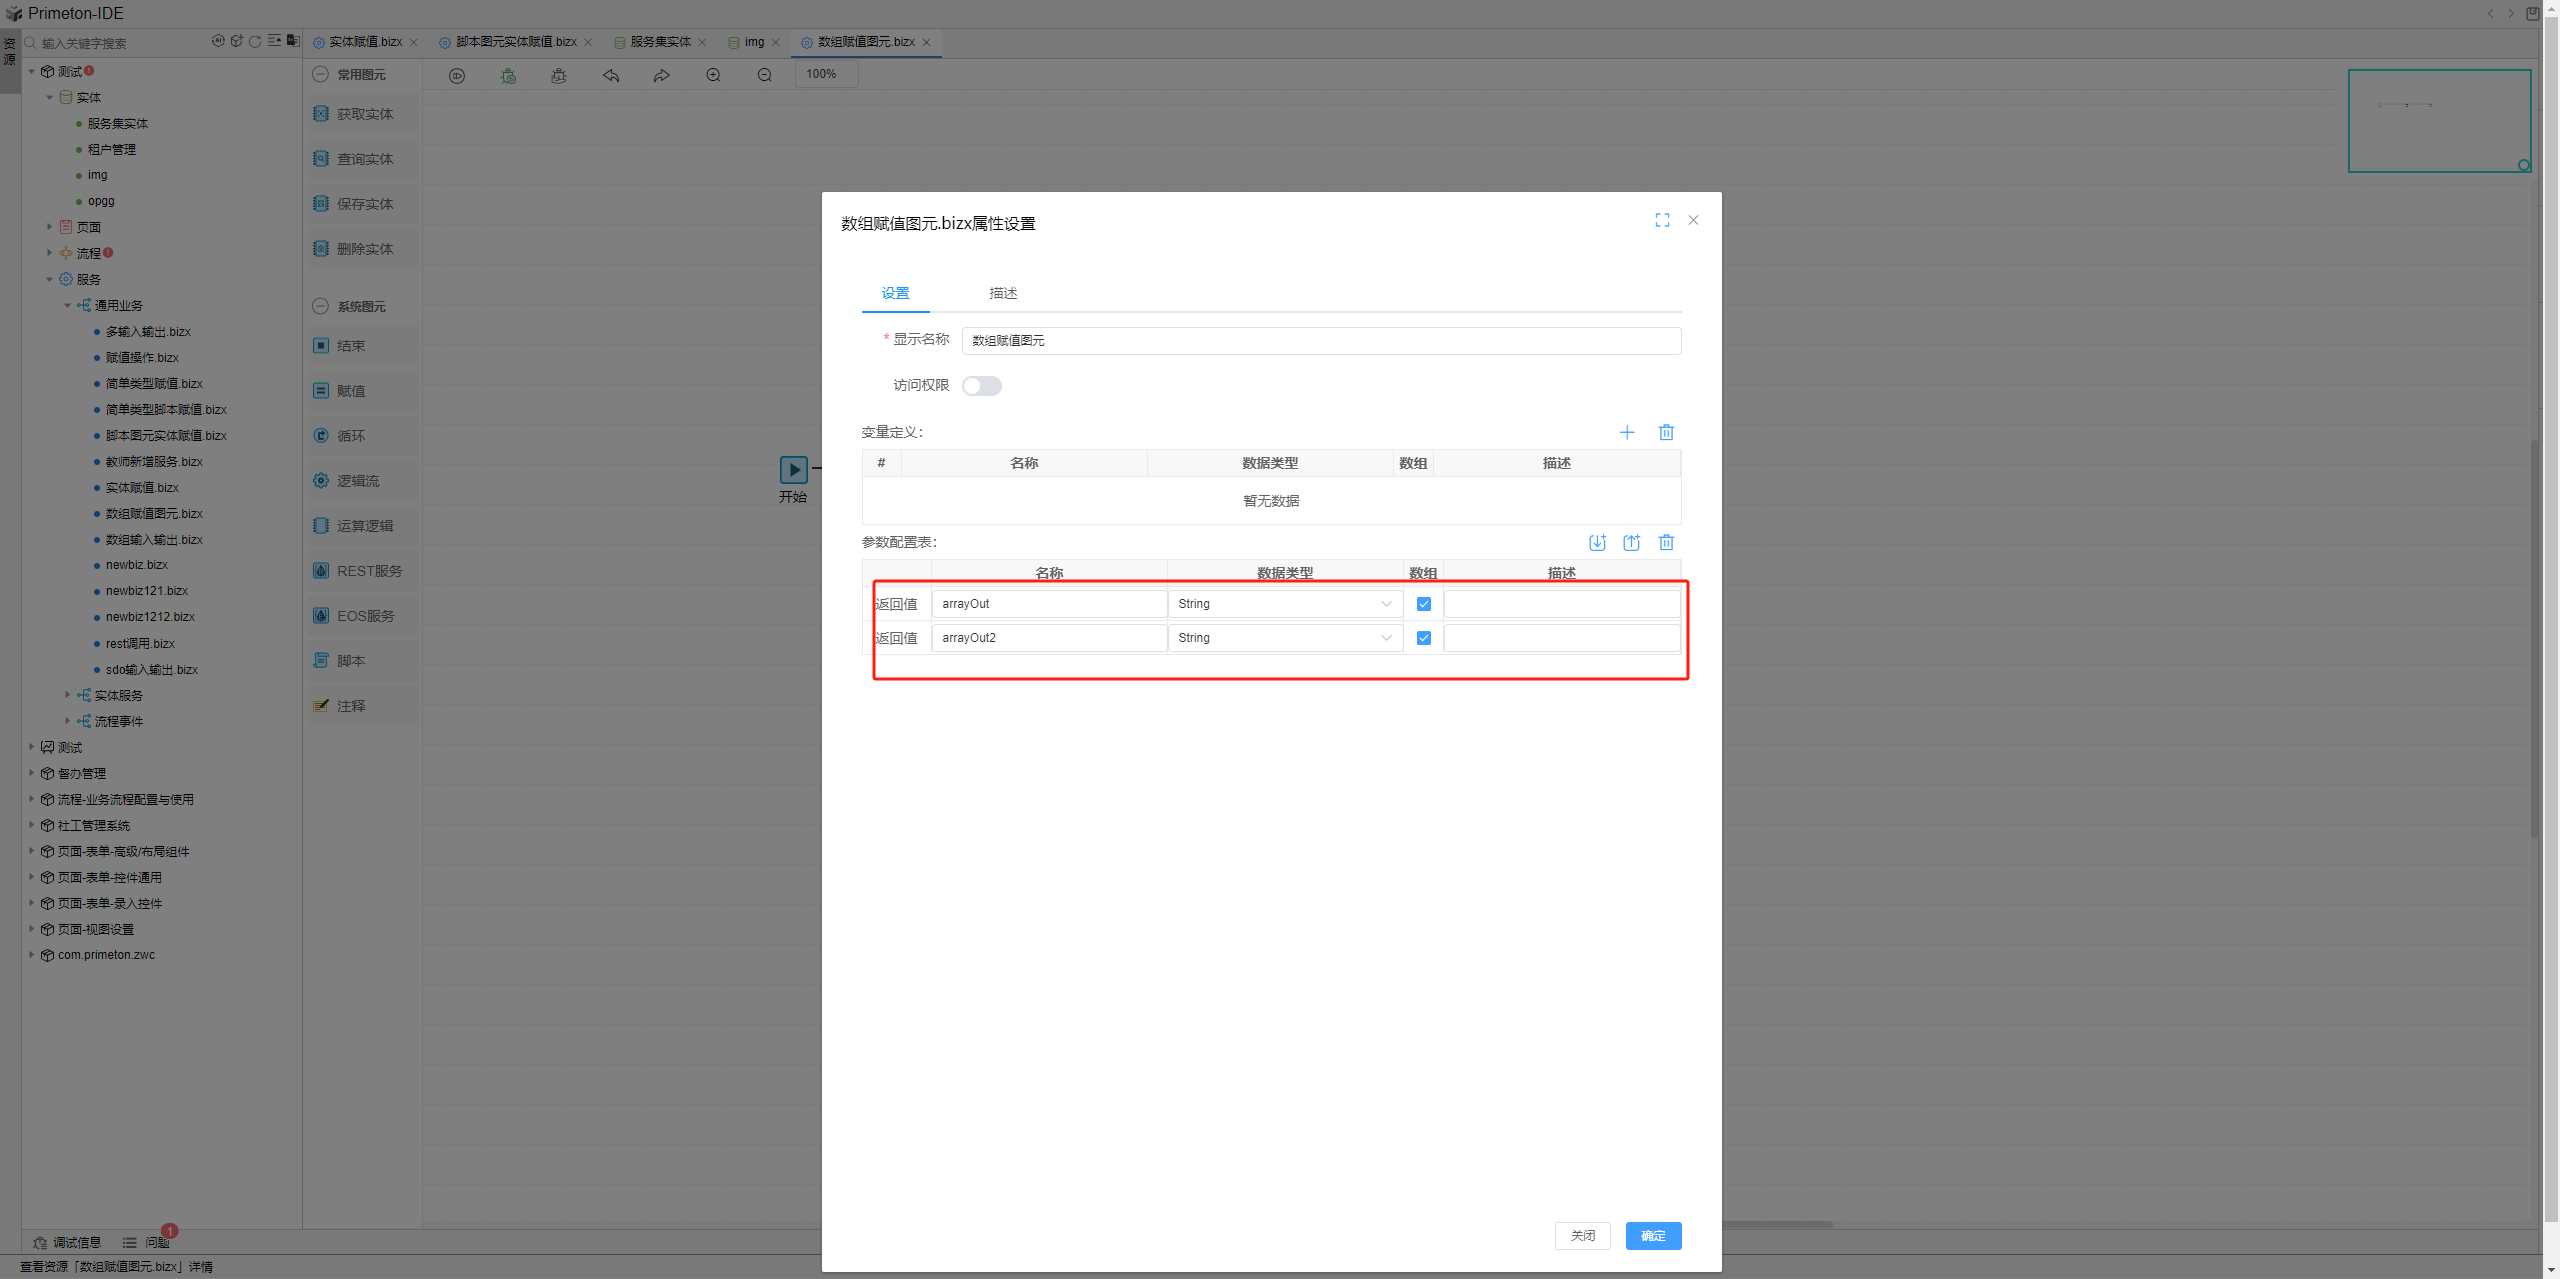Click the undo arrow in canvas toolbar

(x=611, y=75)
